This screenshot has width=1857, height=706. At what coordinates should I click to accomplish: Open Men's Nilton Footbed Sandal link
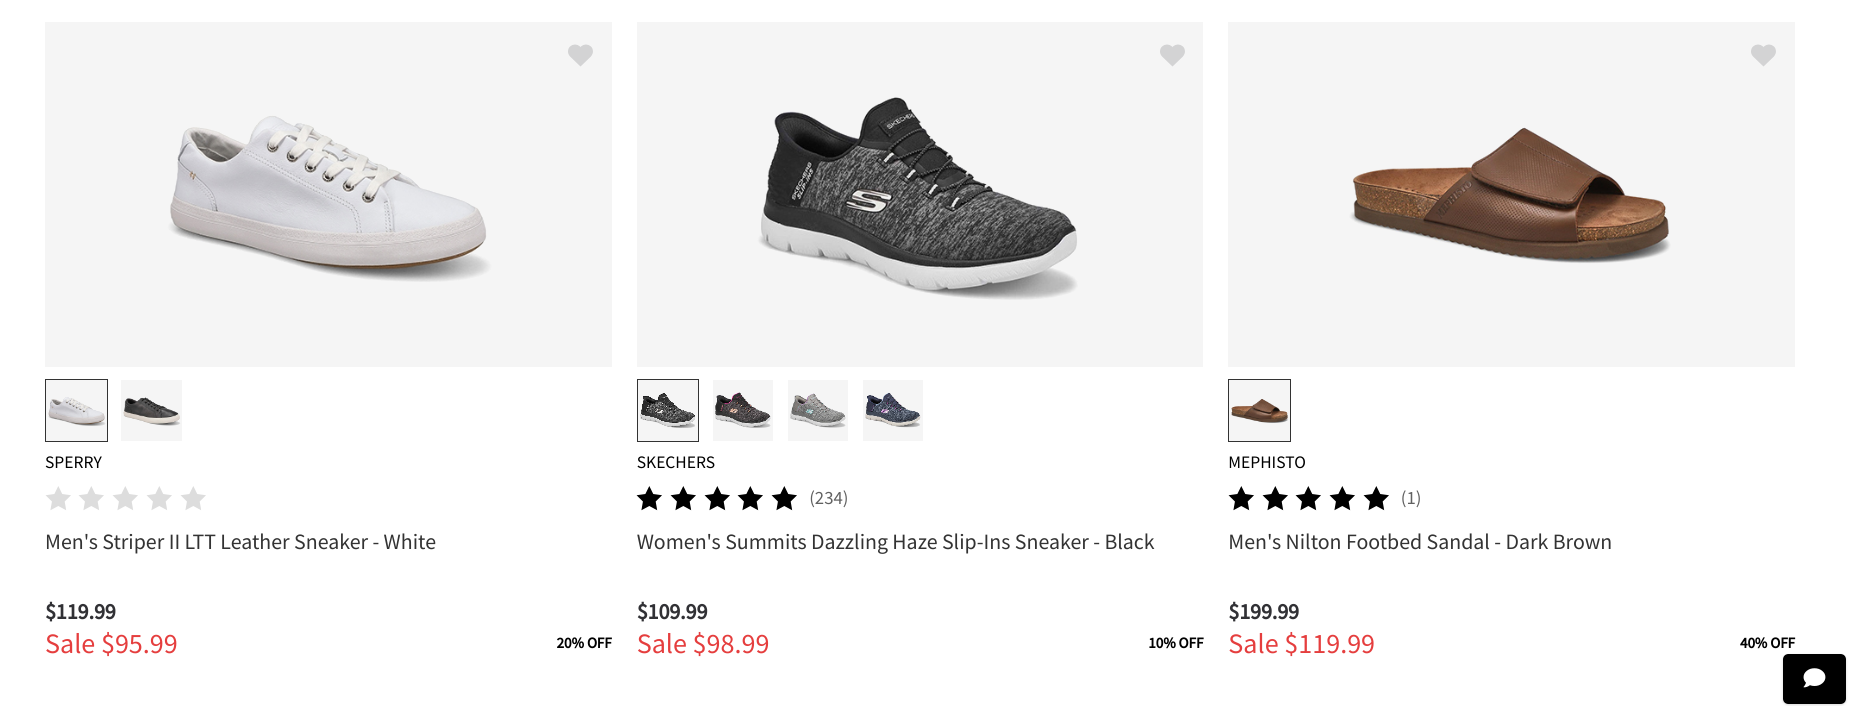coord(1419,542)
